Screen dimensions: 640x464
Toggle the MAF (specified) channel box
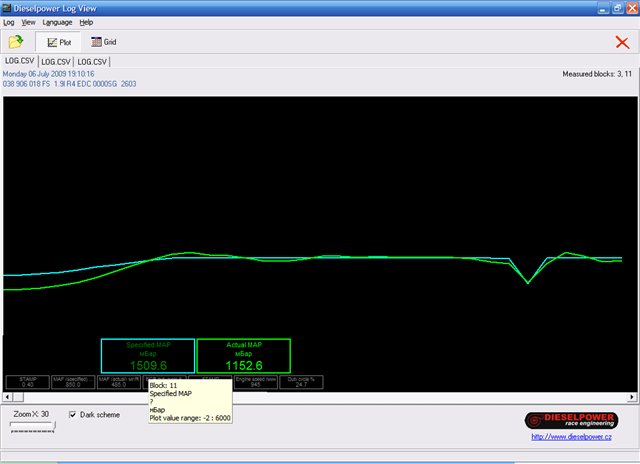(73, 382)
